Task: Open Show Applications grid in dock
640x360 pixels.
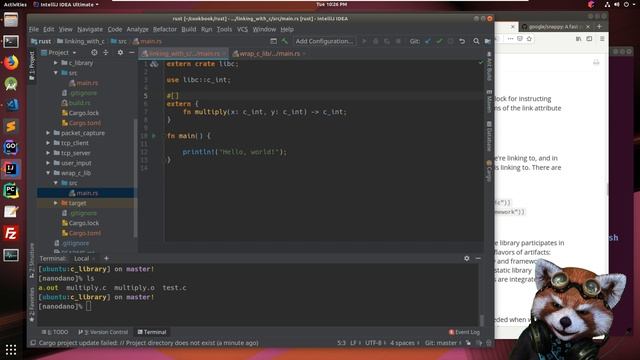Action: [11, 350]
